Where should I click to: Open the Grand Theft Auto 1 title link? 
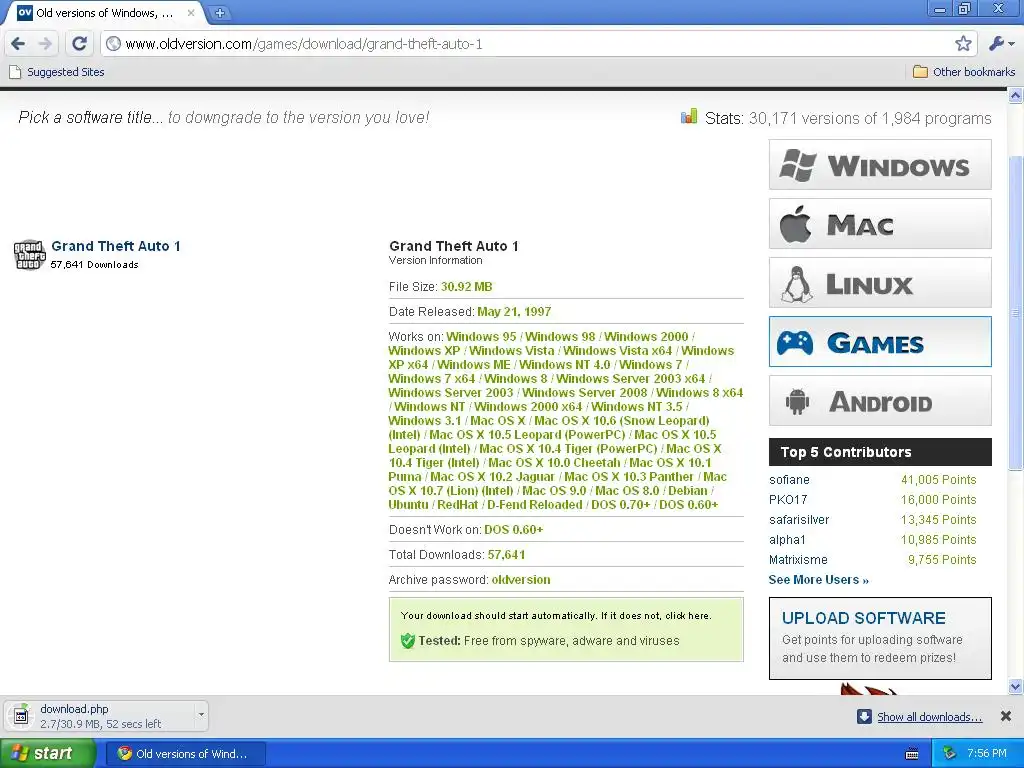click(x=116, y=246)
